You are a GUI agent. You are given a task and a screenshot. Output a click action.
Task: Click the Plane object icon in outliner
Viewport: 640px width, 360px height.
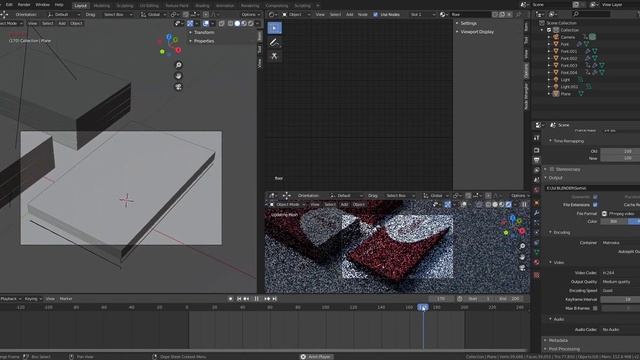556,94
